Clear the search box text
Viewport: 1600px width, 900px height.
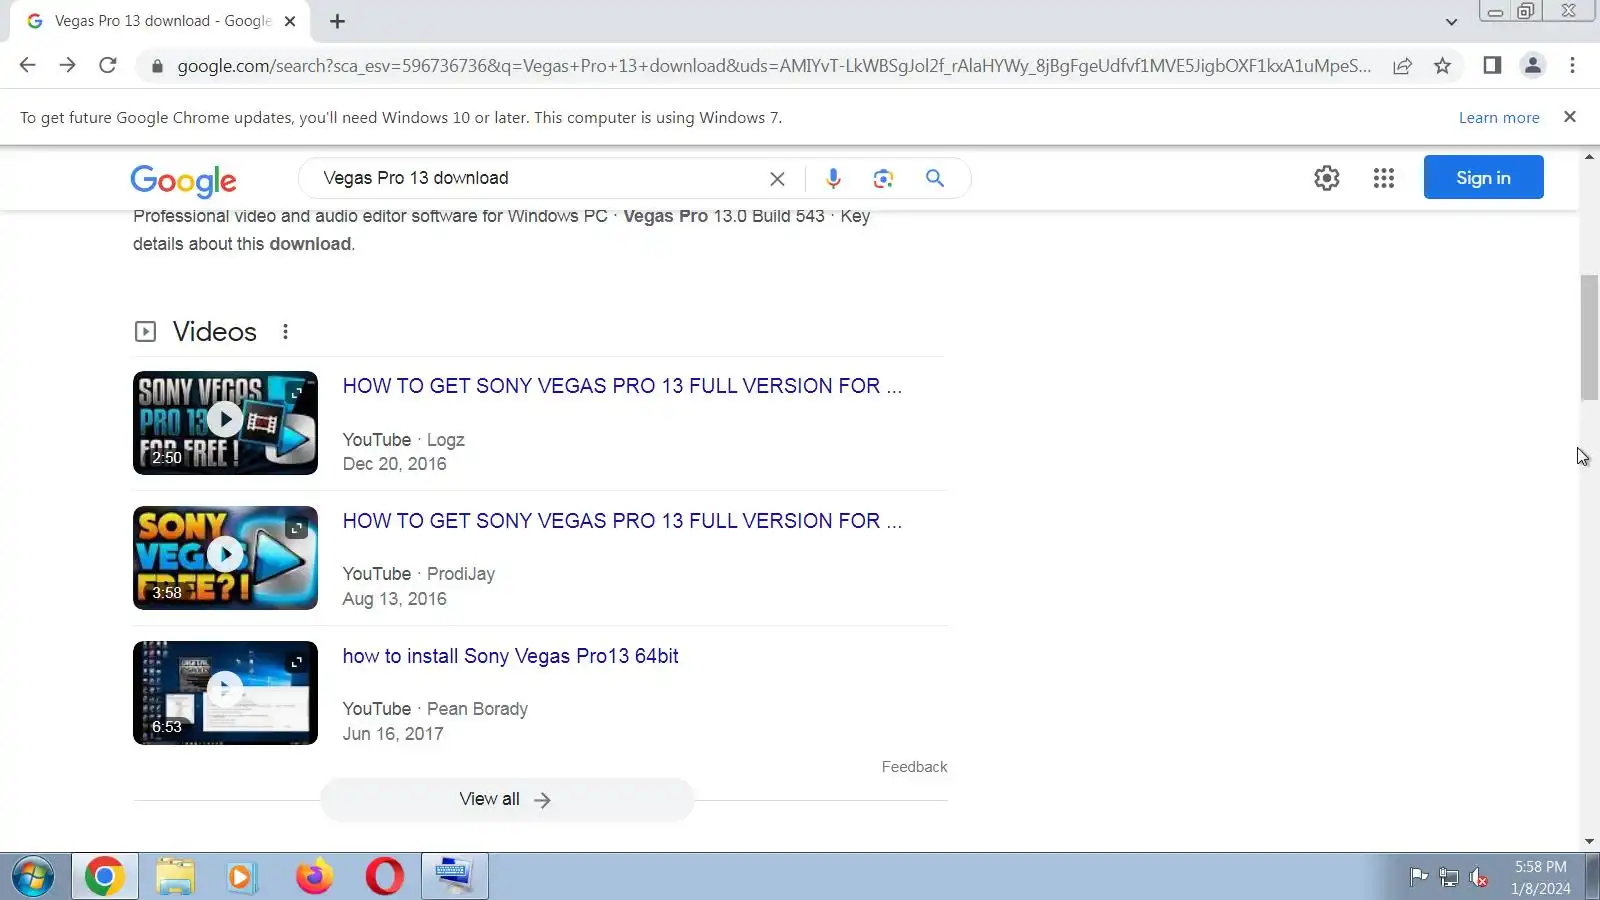777,178
